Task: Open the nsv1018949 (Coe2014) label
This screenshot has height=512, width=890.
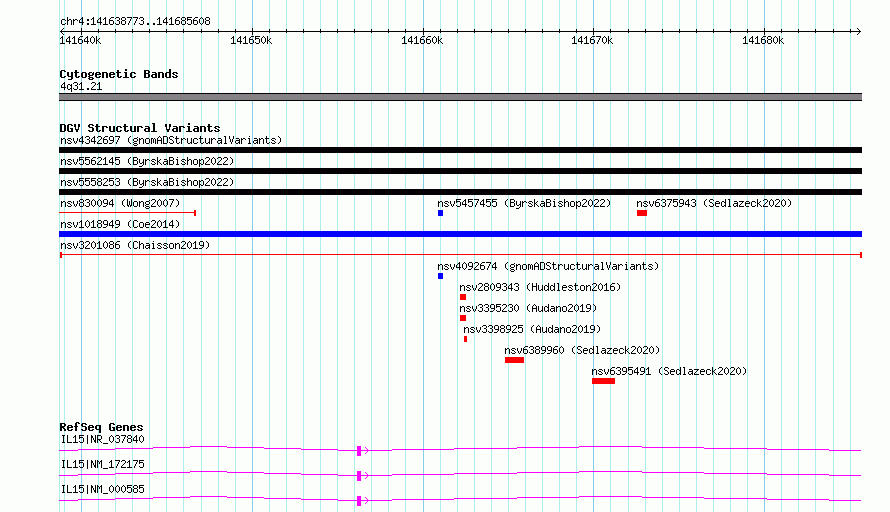Action: (x=120, y=224)
